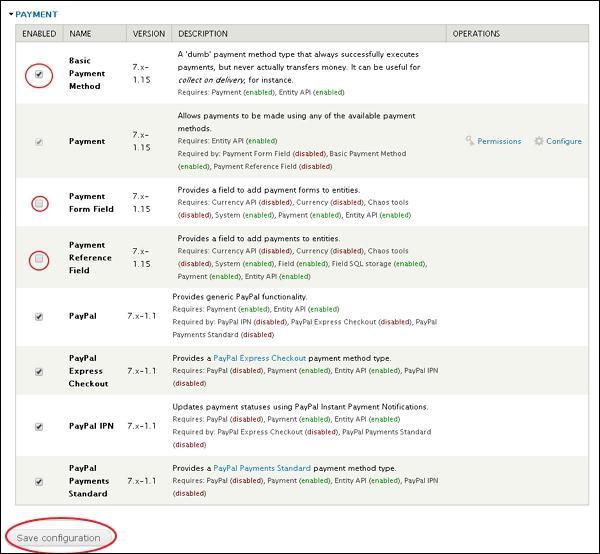Click the ENABLED column header
Screen dimensions: 600x554
39,34
